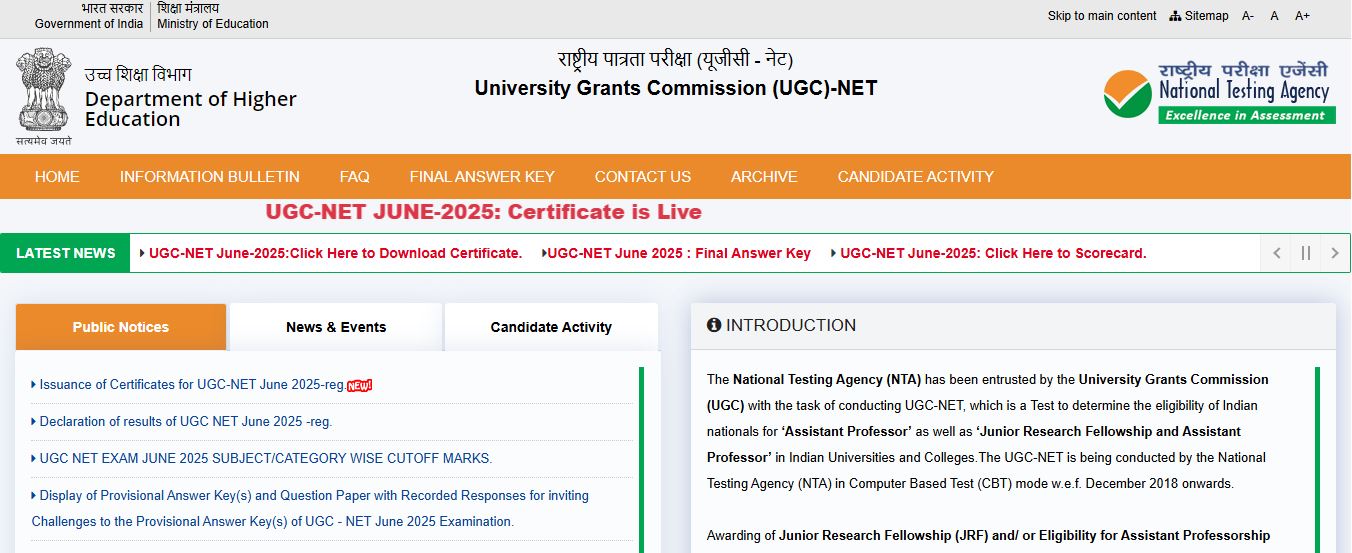Open the Final Answer Key menu
The height and width of the screenshot is (553, 1352).
(x=482, y=177)
